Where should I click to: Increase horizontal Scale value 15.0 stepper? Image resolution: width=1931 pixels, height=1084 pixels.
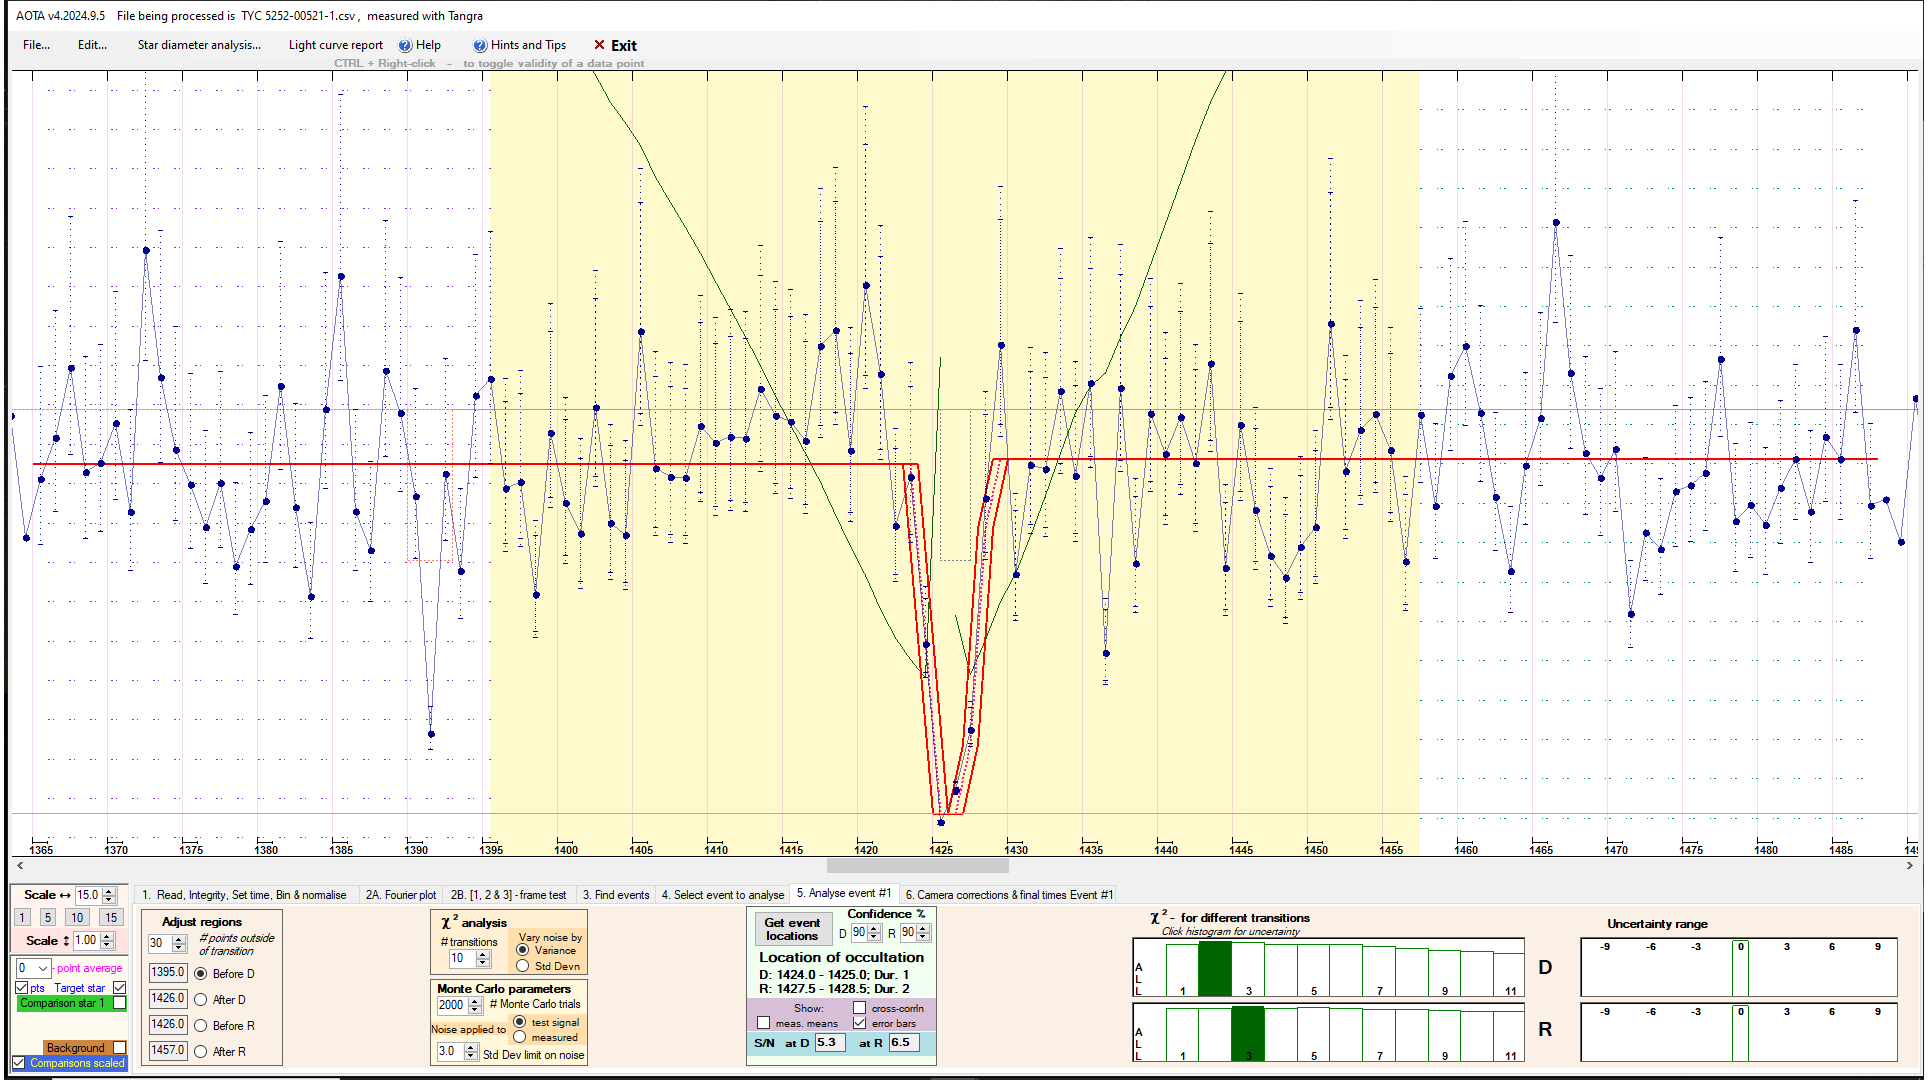tap(109, 892)
